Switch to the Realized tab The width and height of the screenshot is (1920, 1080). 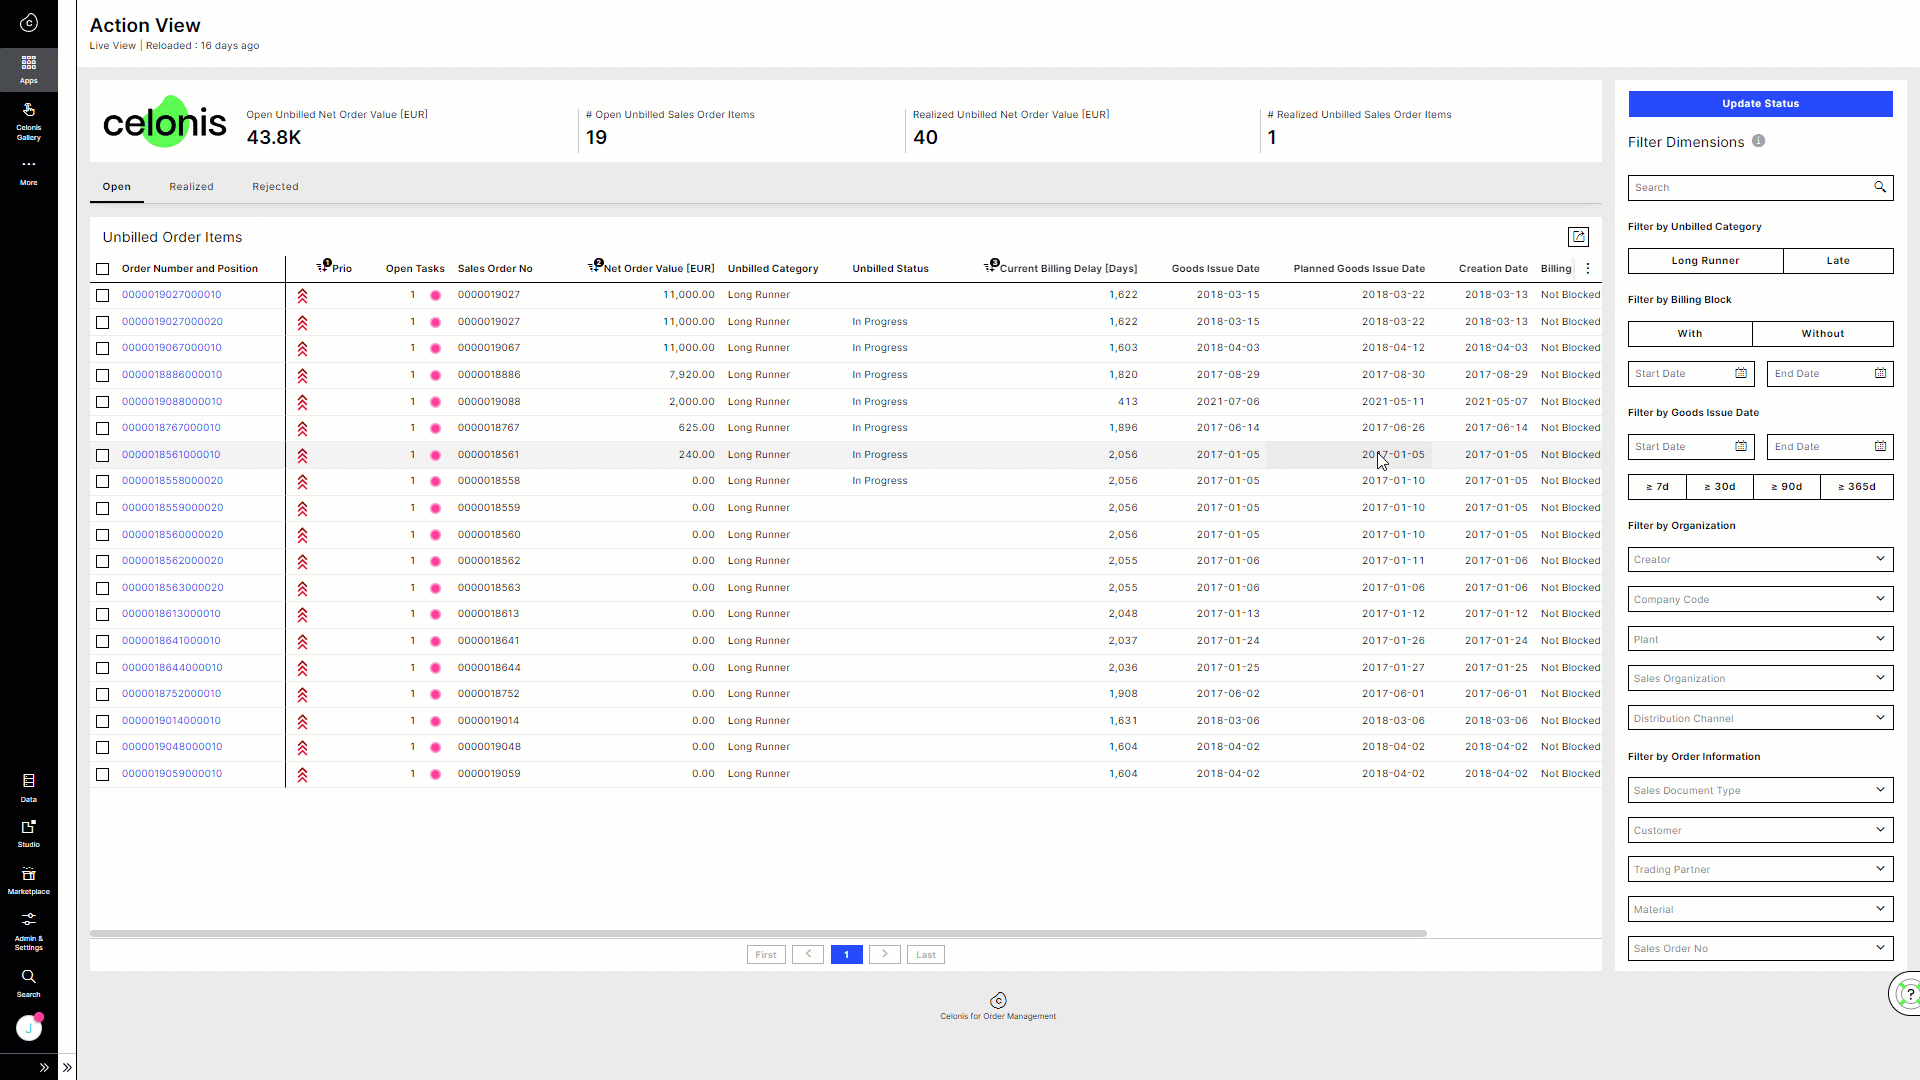(x=191, y=186)
